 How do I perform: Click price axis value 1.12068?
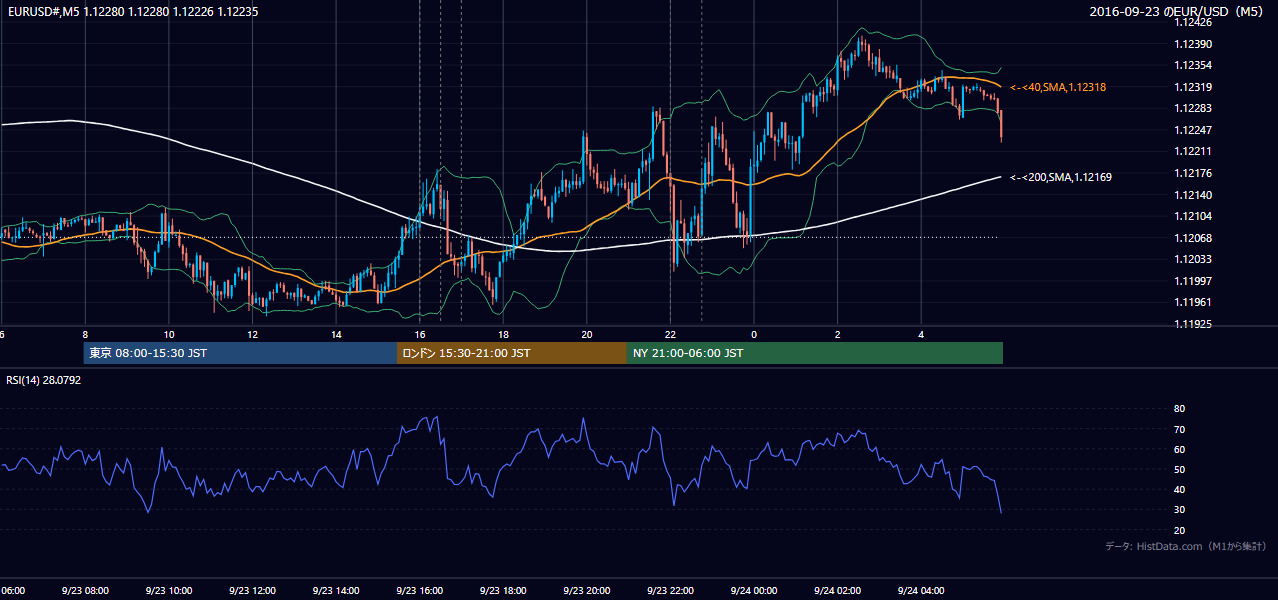(1193, 238)
